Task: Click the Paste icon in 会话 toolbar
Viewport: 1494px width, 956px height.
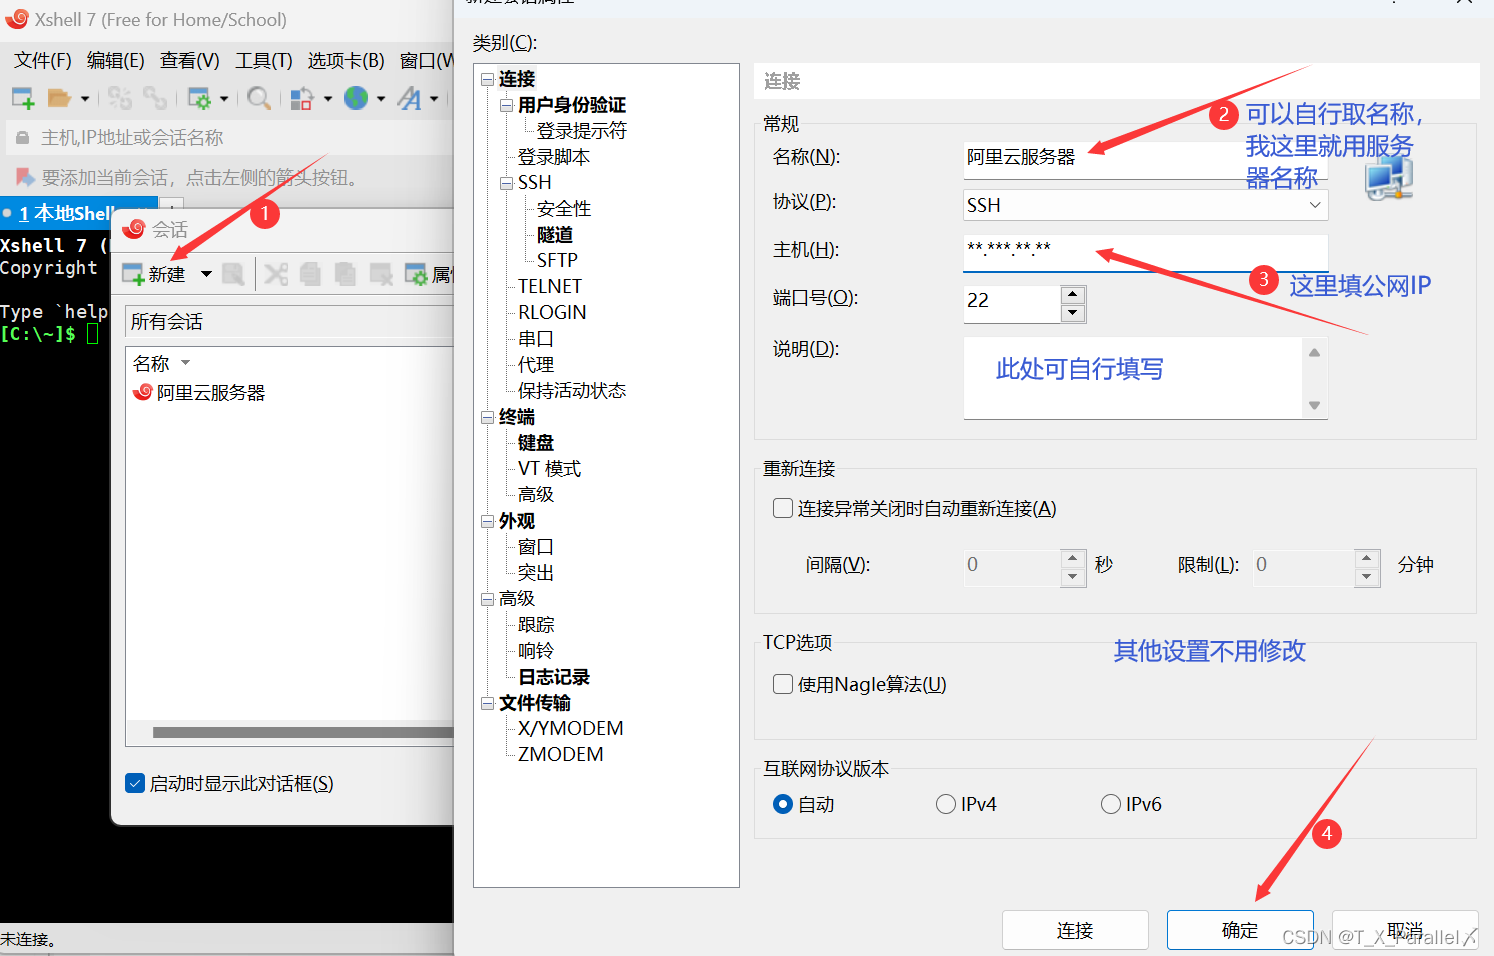Action: pos(345,274)
